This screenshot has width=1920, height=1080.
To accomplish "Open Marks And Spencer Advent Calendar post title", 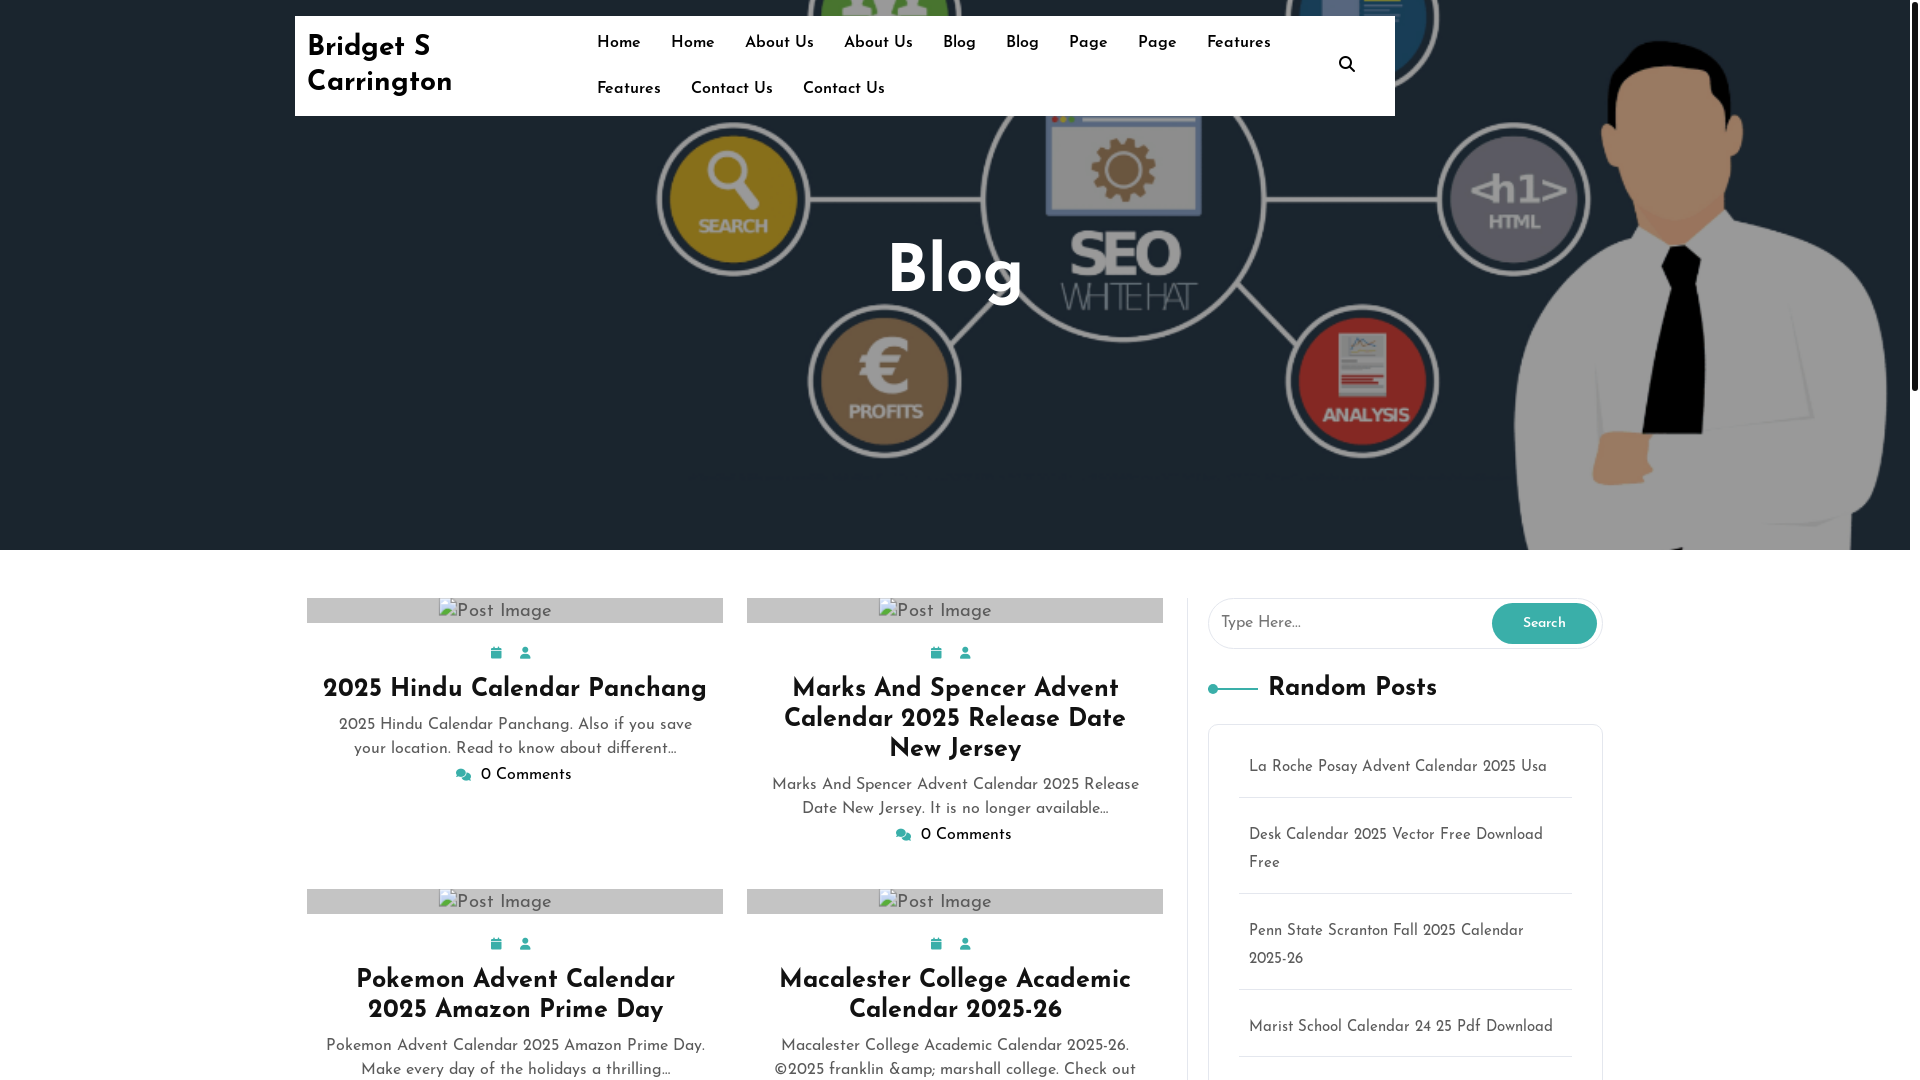I will 954,720.
